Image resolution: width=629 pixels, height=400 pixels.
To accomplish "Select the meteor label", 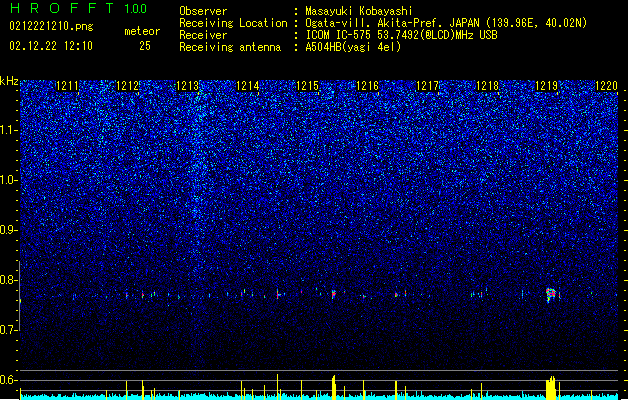I will point(142,31).
